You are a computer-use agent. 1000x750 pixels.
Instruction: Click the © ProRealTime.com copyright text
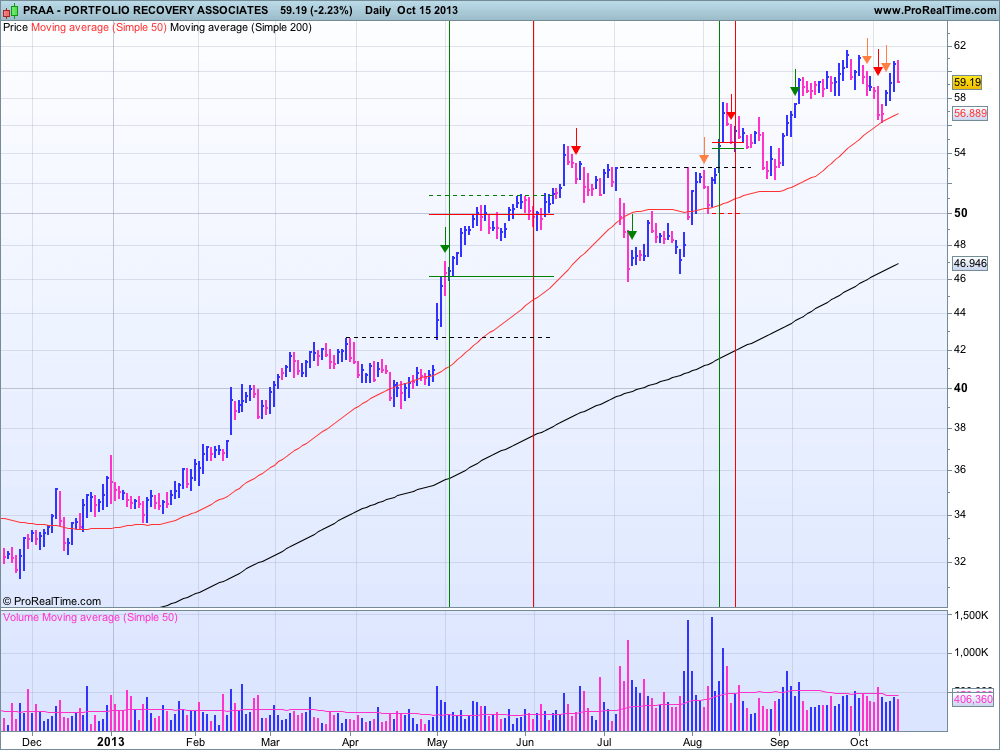pos(52,601)
